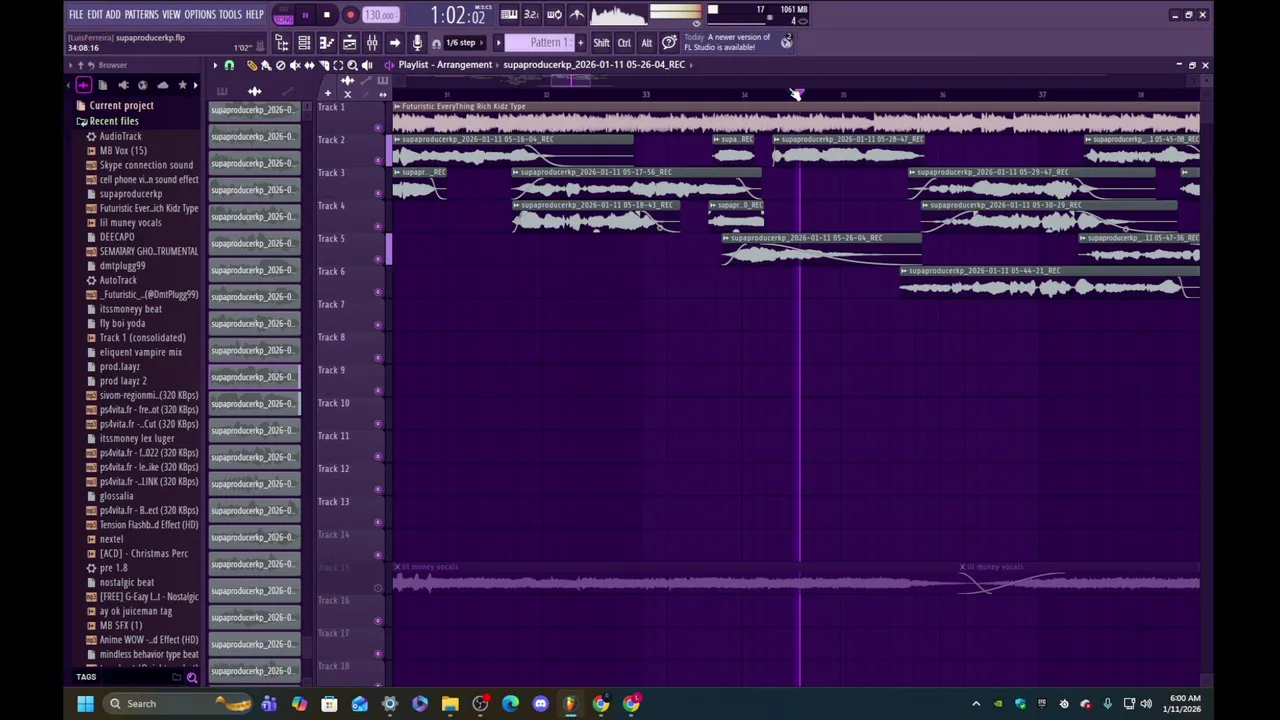Toggle mute dot for Track 1
The image size is (1280, 720).
[x=378, y=128]
